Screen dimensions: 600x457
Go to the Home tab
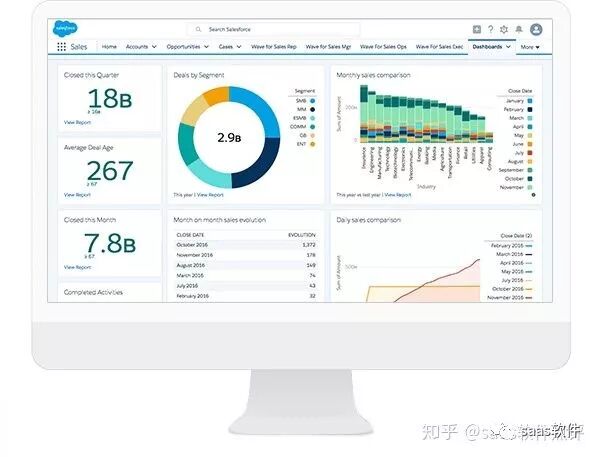point(109,47)
